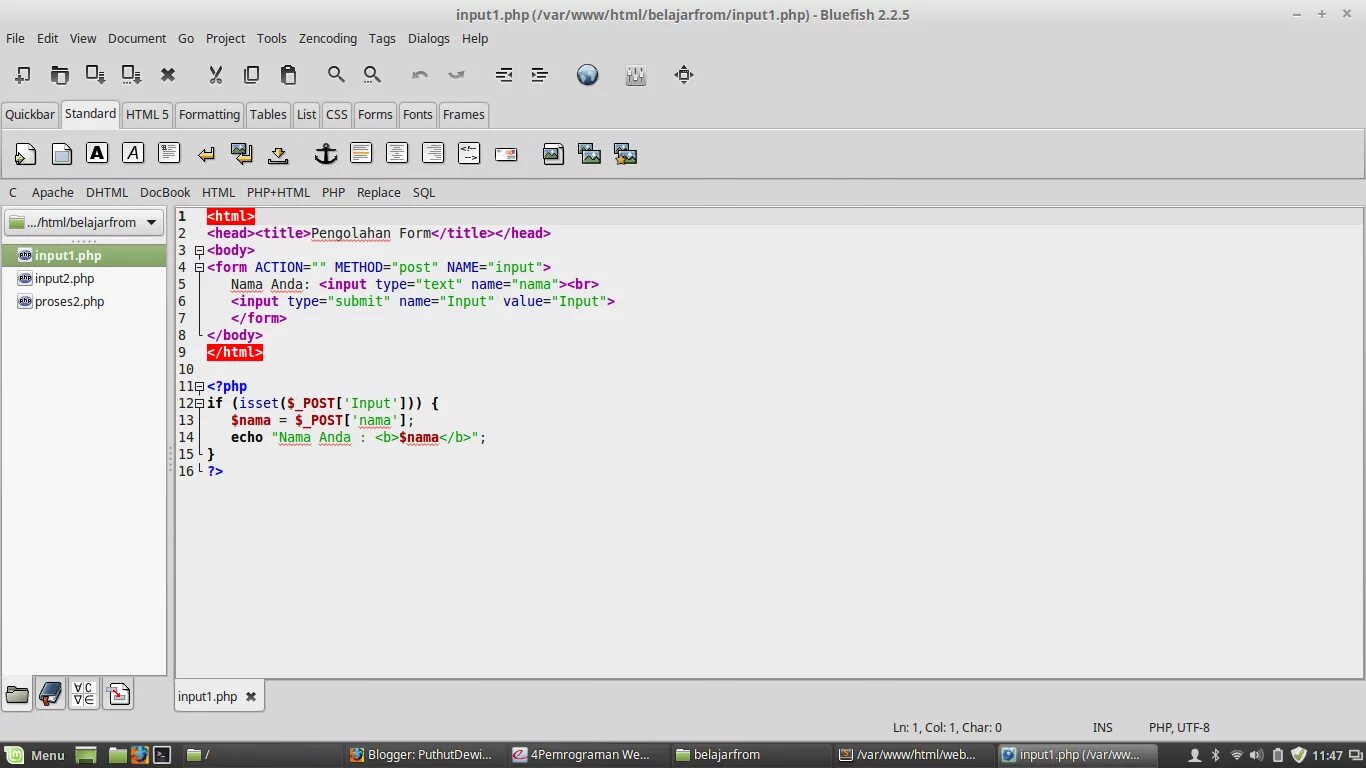Open the advanced Find and Replace tool
Image resolution: width=1366 pixels, height=768 pixels.
[x=372, y=75]
